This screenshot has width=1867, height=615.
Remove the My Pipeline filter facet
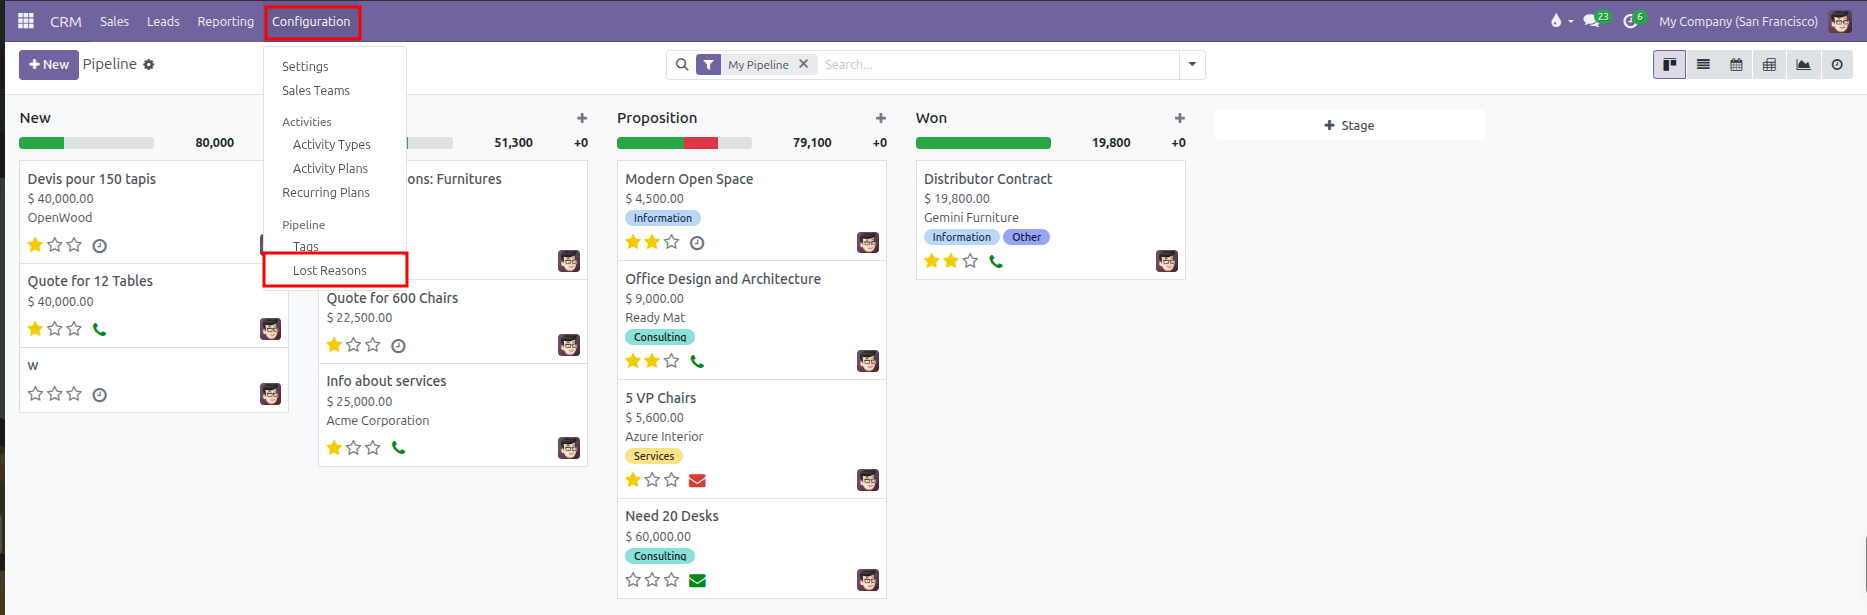(x=803, y=64)
